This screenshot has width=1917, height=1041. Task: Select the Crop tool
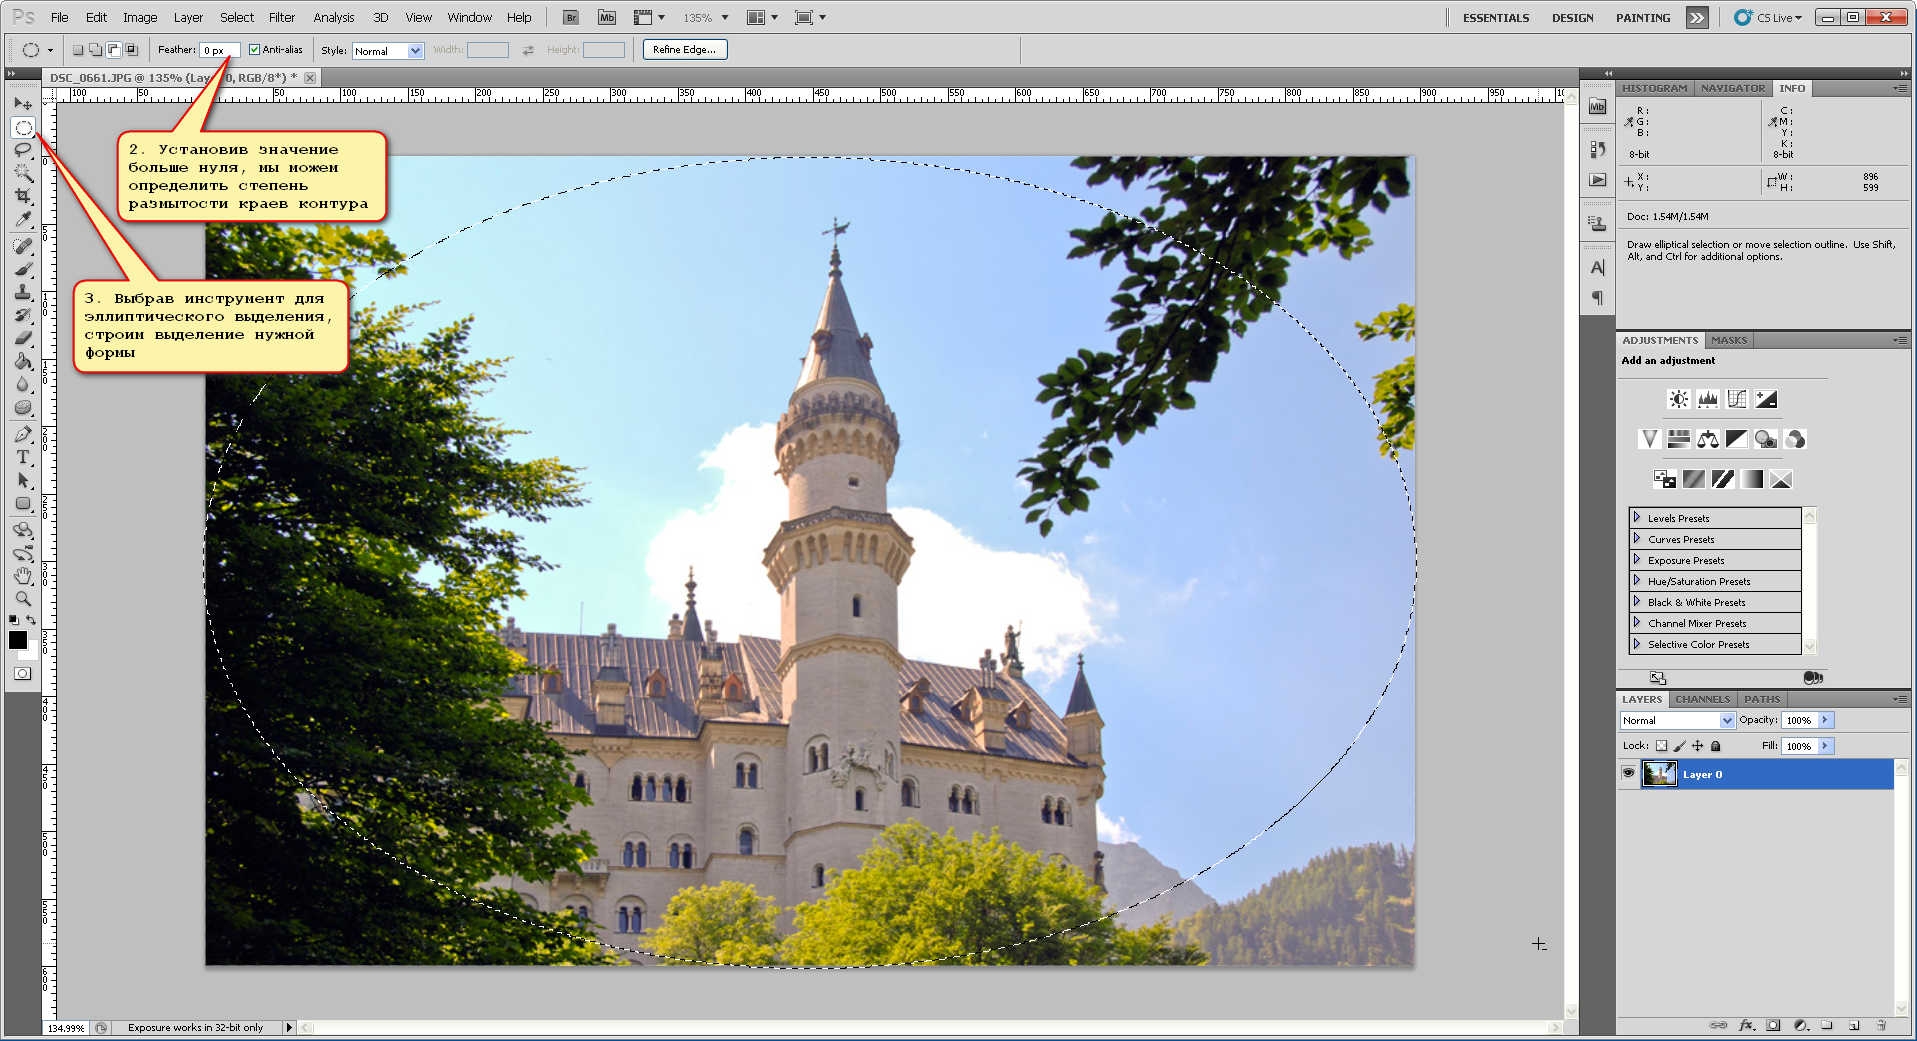pyautogui.click(x=23, y=196)
